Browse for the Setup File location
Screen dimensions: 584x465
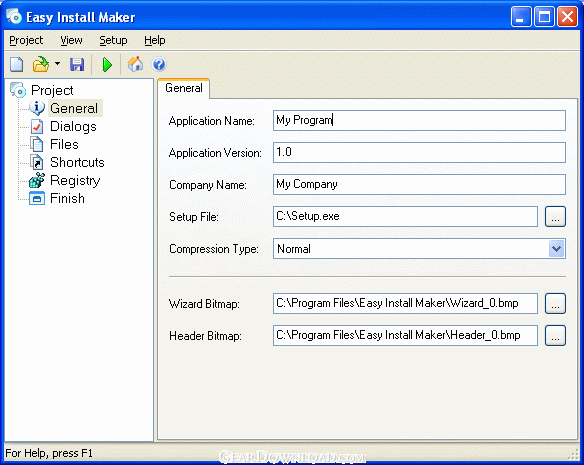click(555, 216)
